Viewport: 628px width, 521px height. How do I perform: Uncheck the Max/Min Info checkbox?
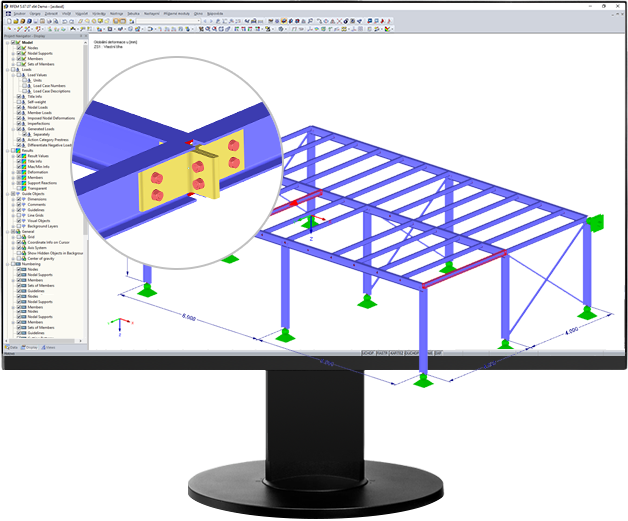[19, 167]
